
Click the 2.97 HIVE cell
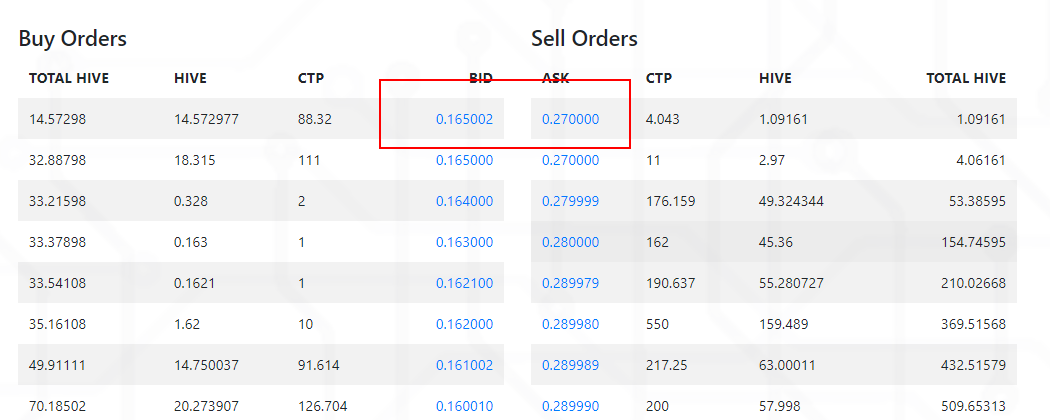coord(772,160)
